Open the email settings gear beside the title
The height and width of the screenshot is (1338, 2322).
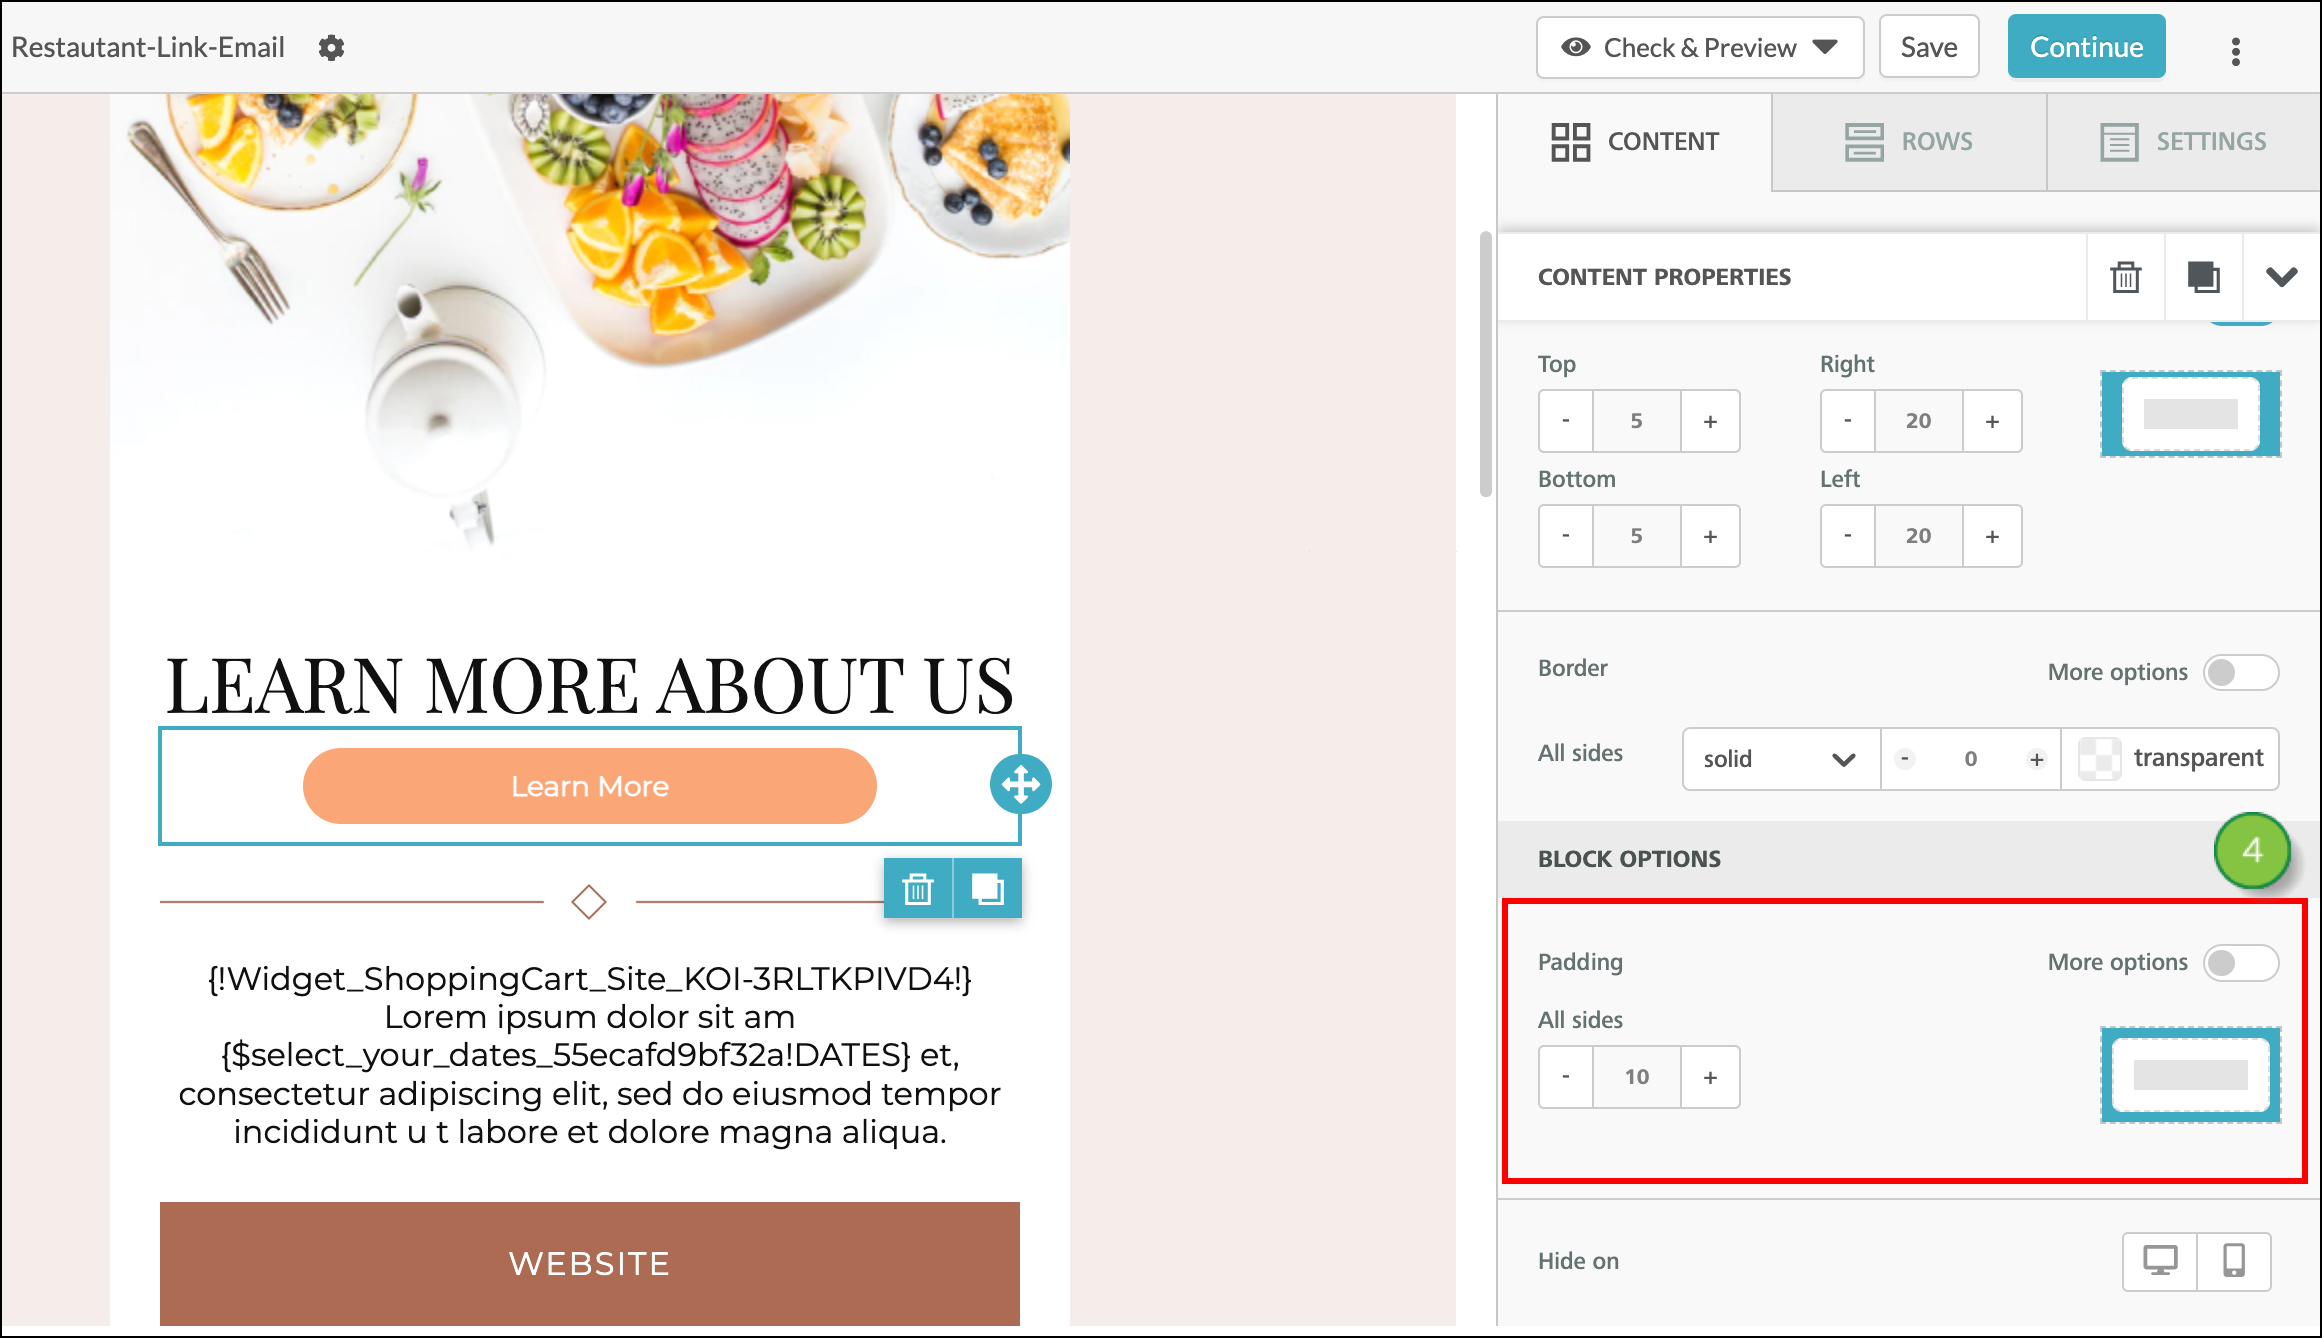click(331, 47)
